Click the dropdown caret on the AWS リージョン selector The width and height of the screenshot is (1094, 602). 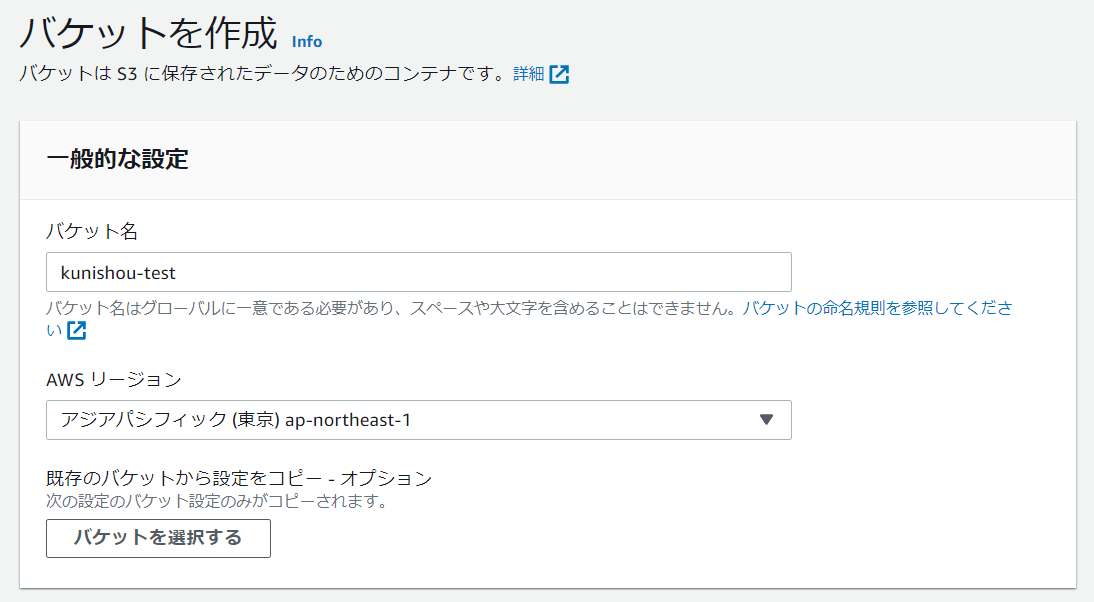click(766, 420)
